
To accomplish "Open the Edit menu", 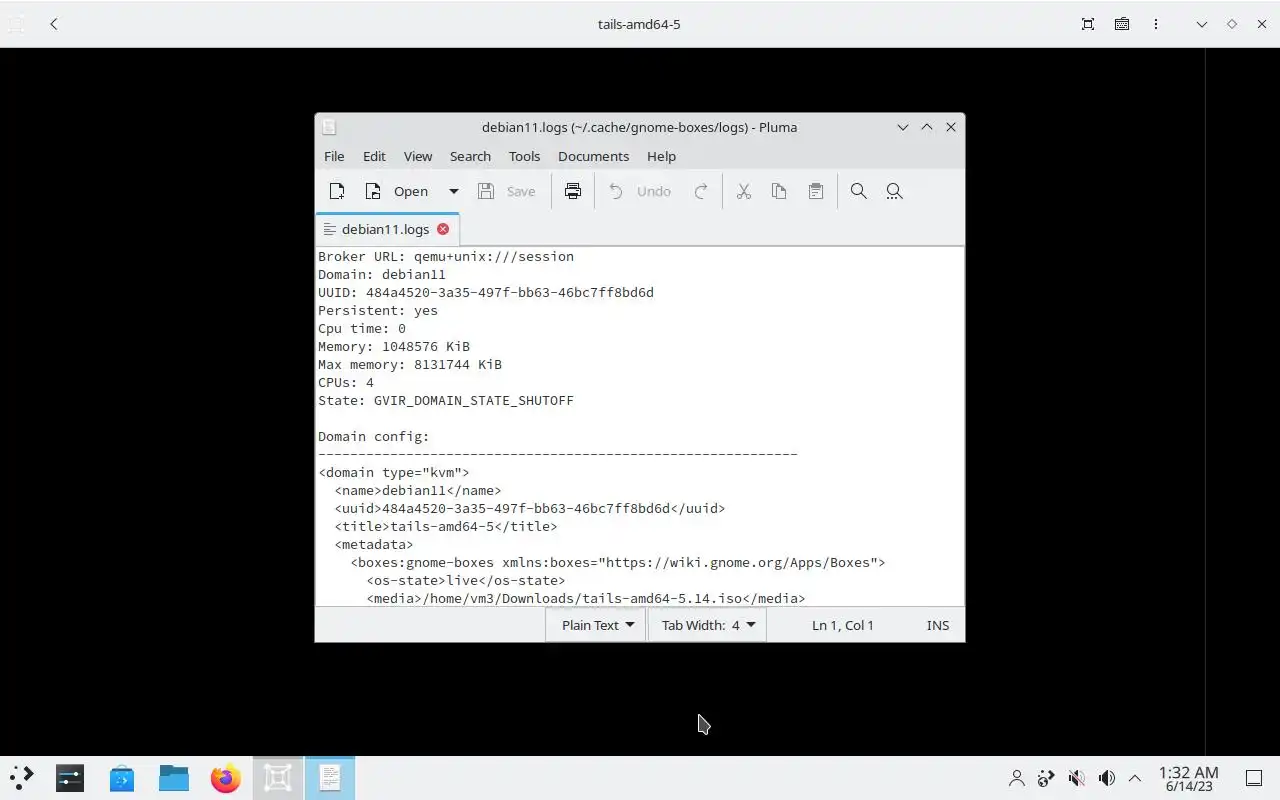I will [x=374, y=156].
